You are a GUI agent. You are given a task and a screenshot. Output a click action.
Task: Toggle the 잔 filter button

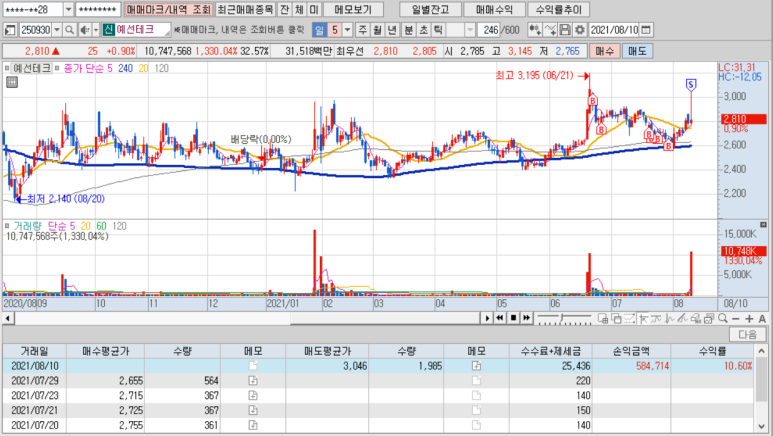[284, 9]
